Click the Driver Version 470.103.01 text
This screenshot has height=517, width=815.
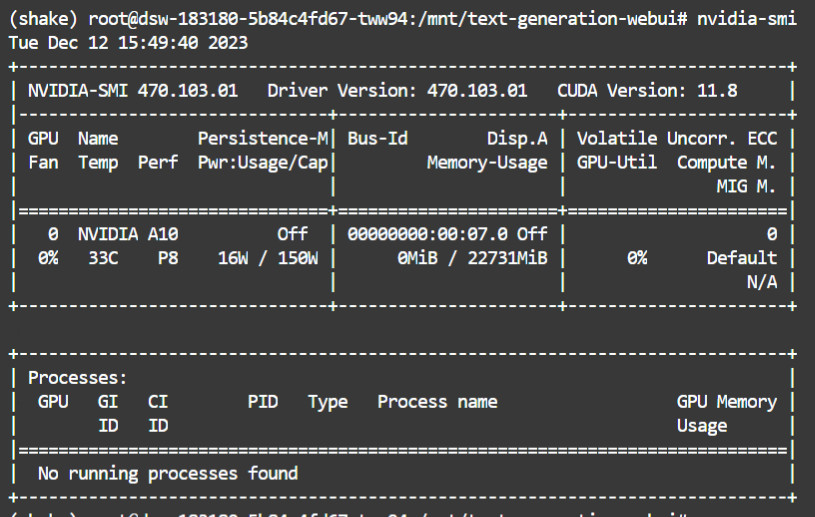pyautogui.click(x=397, y=91)
